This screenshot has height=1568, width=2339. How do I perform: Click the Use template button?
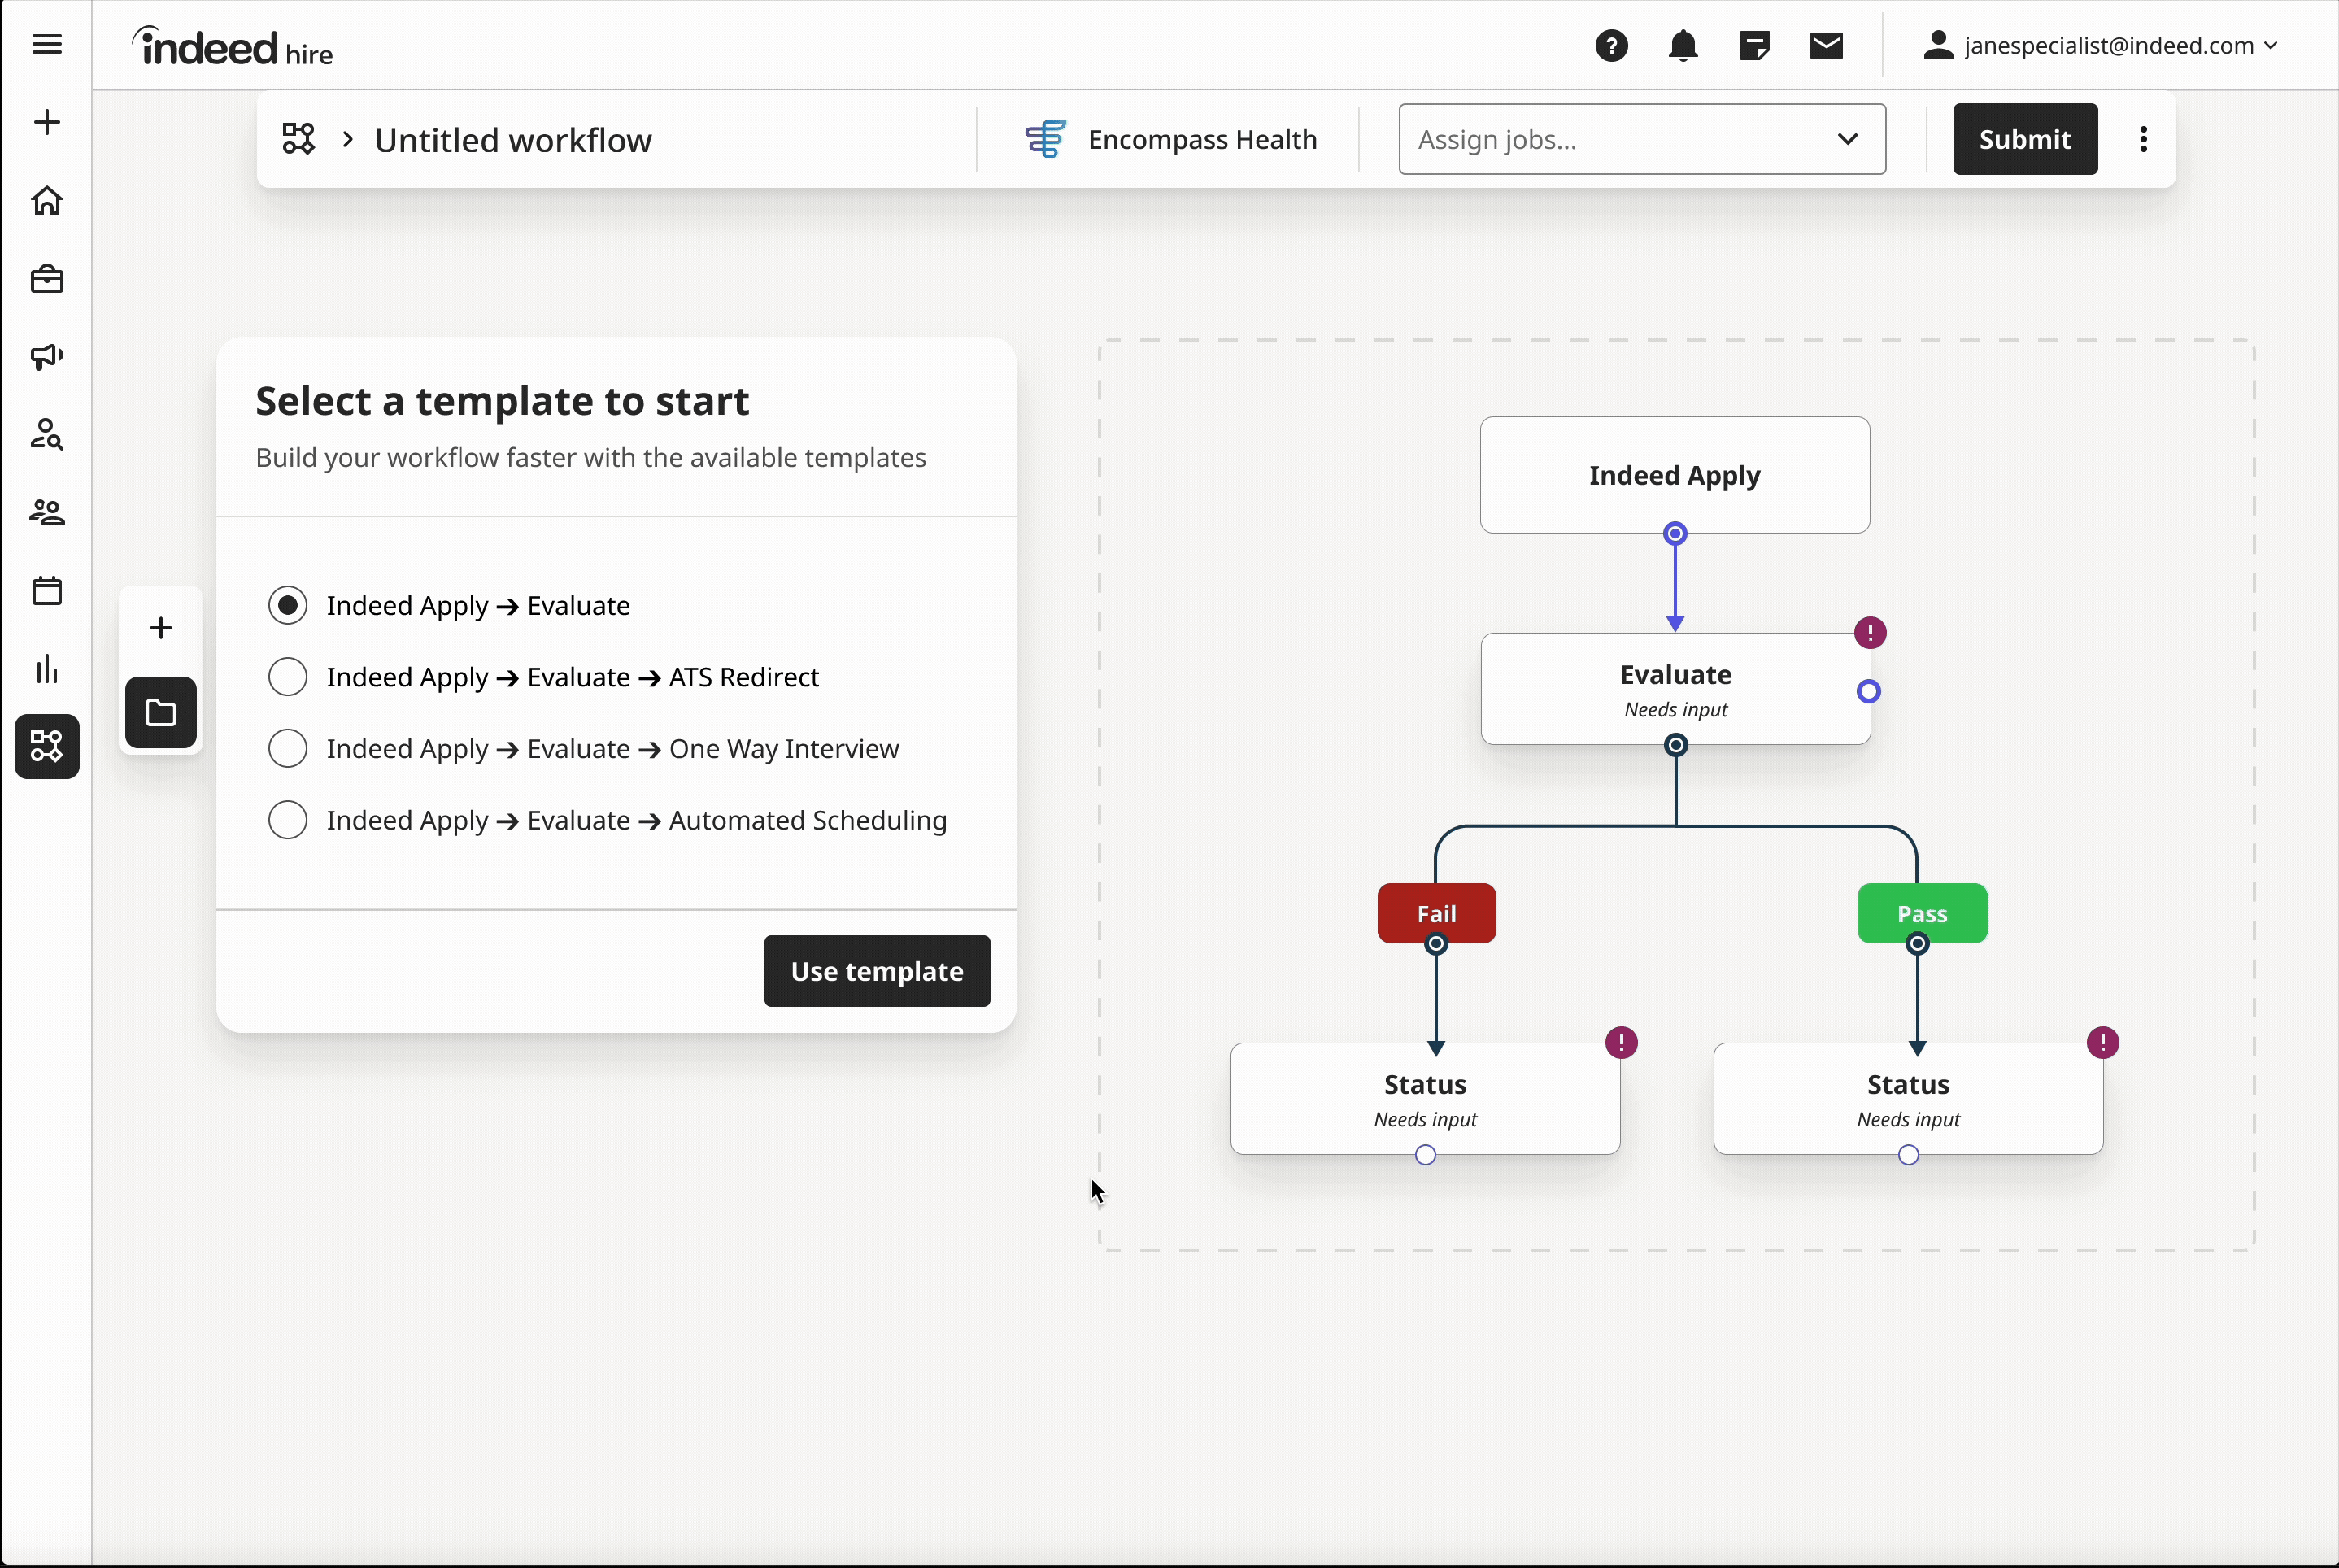click(x=877, y=971)
